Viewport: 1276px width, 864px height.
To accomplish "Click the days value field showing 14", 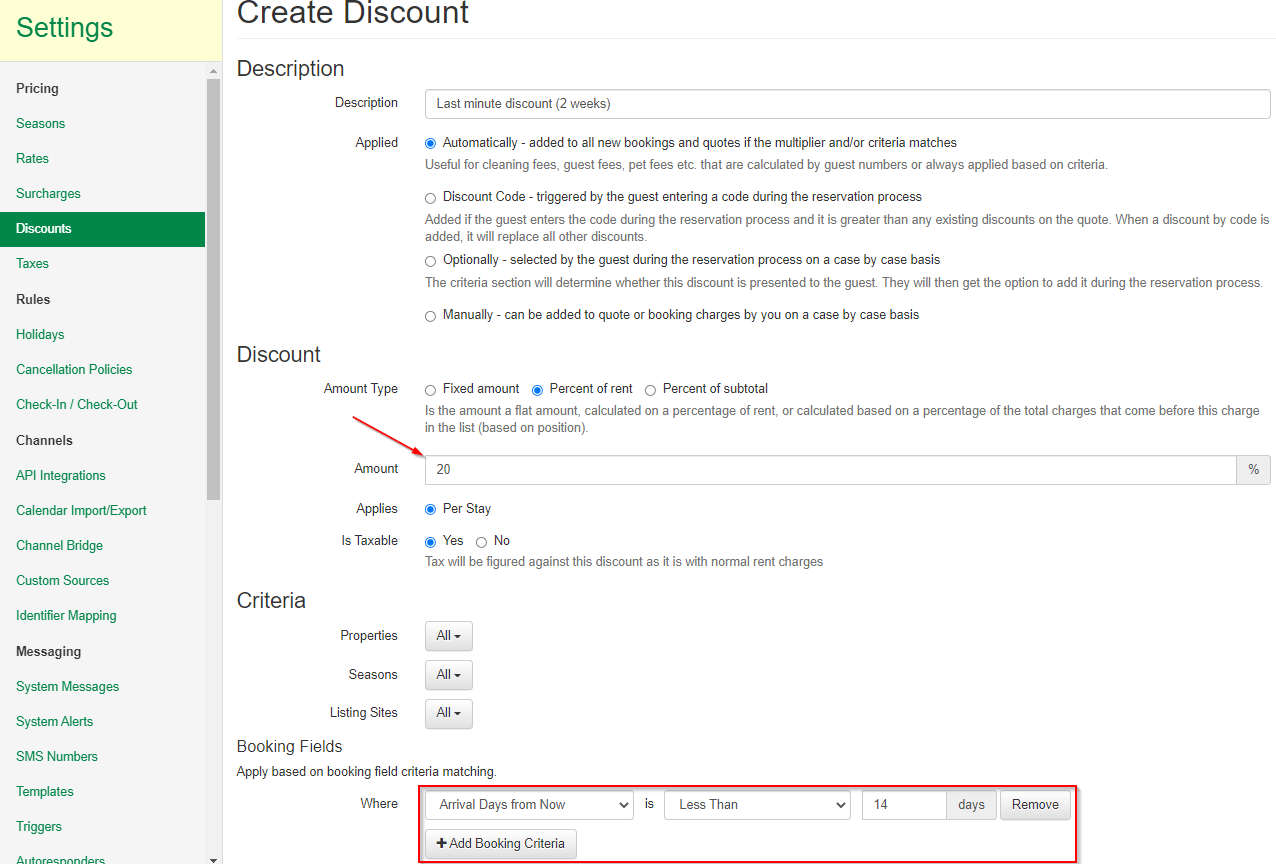I will coord(904,805).
